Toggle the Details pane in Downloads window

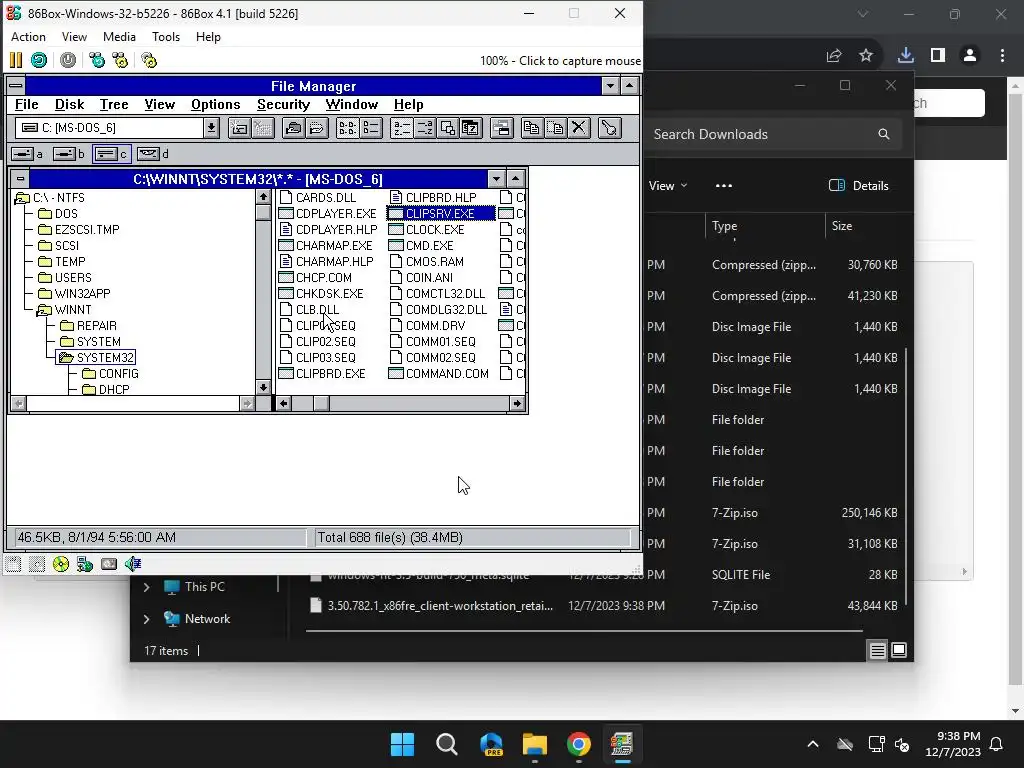pos(859,186)
